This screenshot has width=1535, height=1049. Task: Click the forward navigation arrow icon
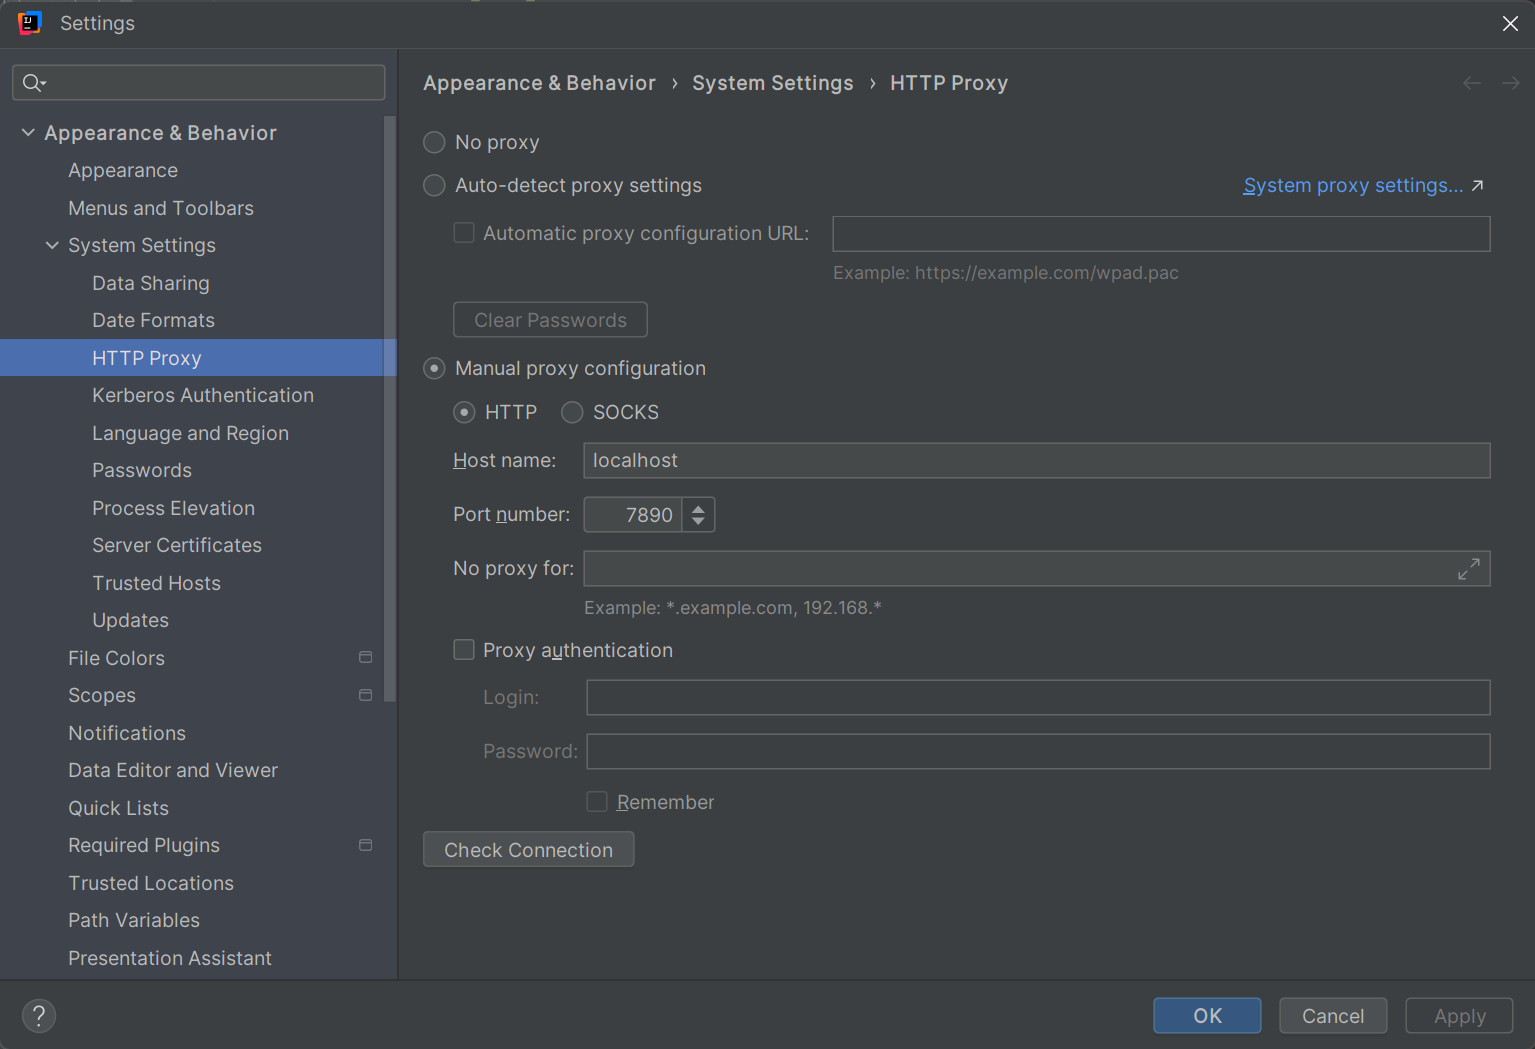coord(1510,84)
